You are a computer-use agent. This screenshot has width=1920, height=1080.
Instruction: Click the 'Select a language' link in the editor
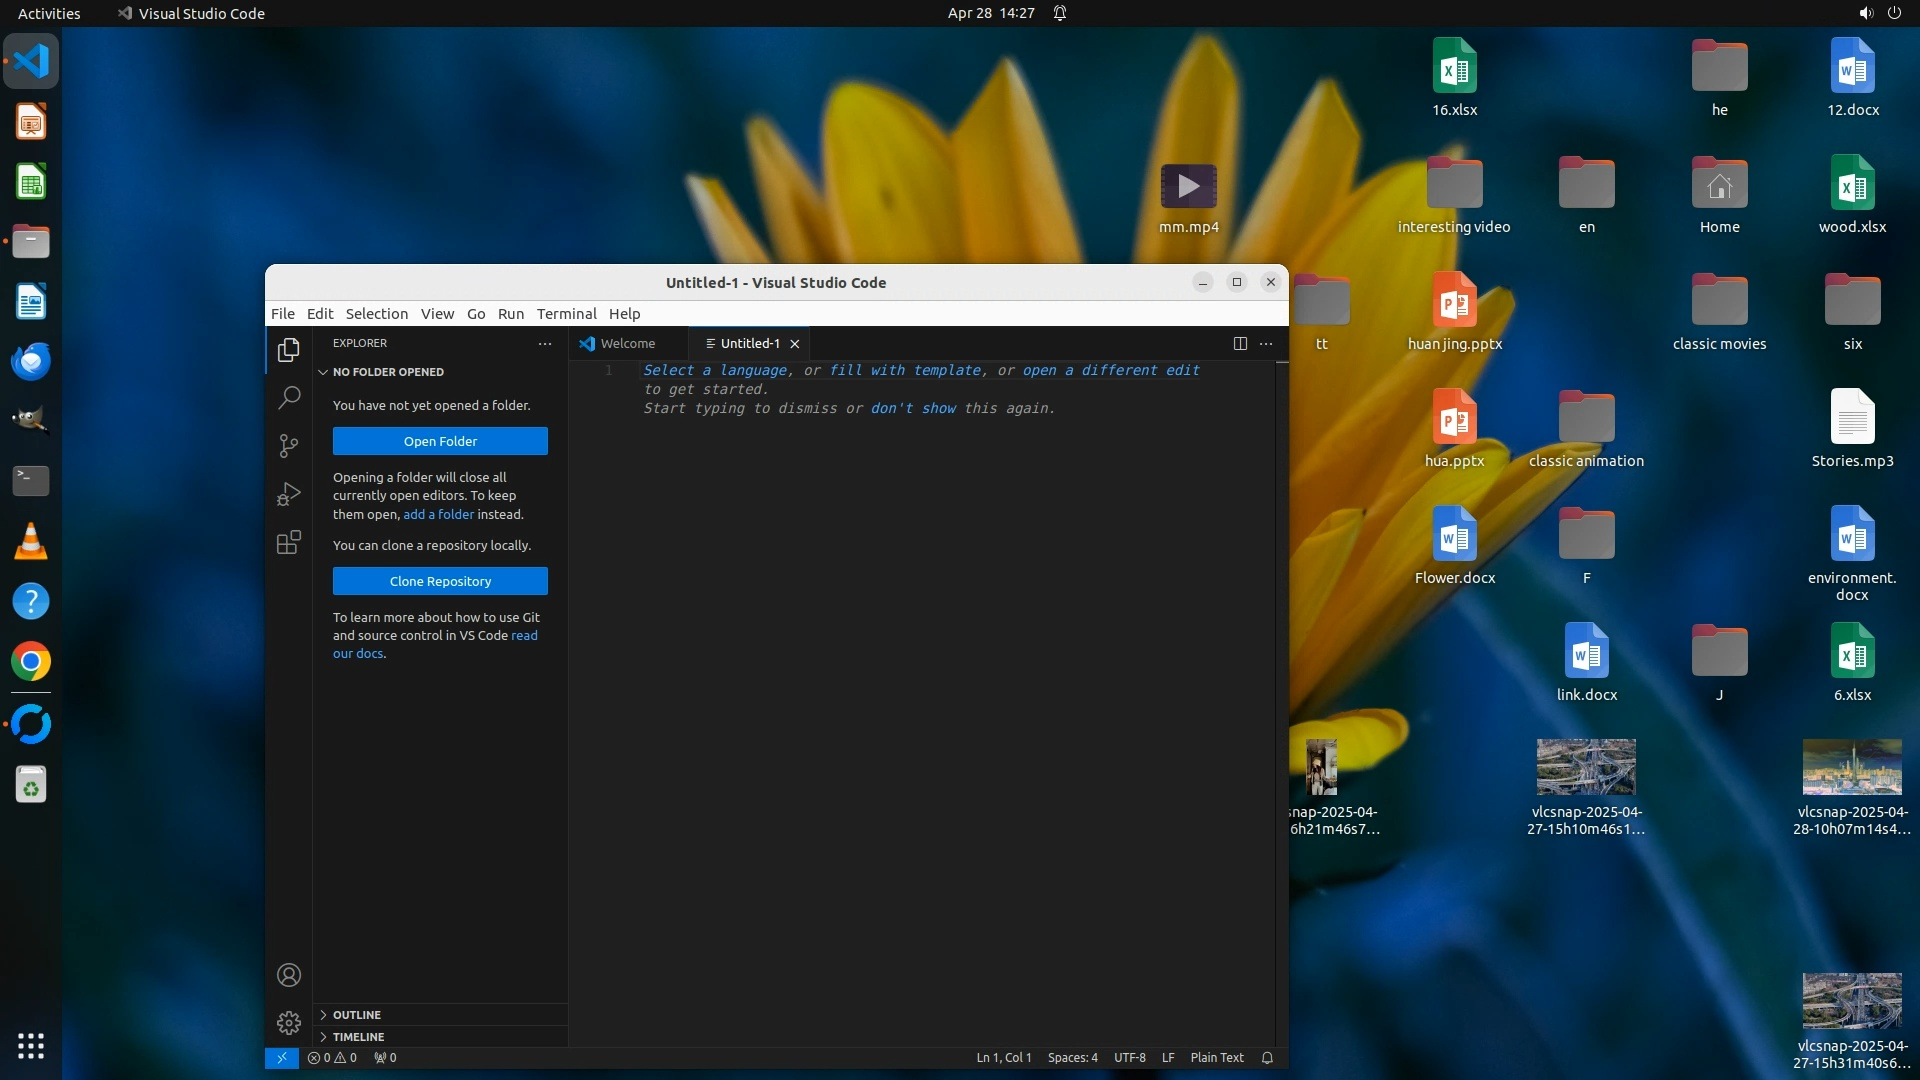click(x=716, y=370)
